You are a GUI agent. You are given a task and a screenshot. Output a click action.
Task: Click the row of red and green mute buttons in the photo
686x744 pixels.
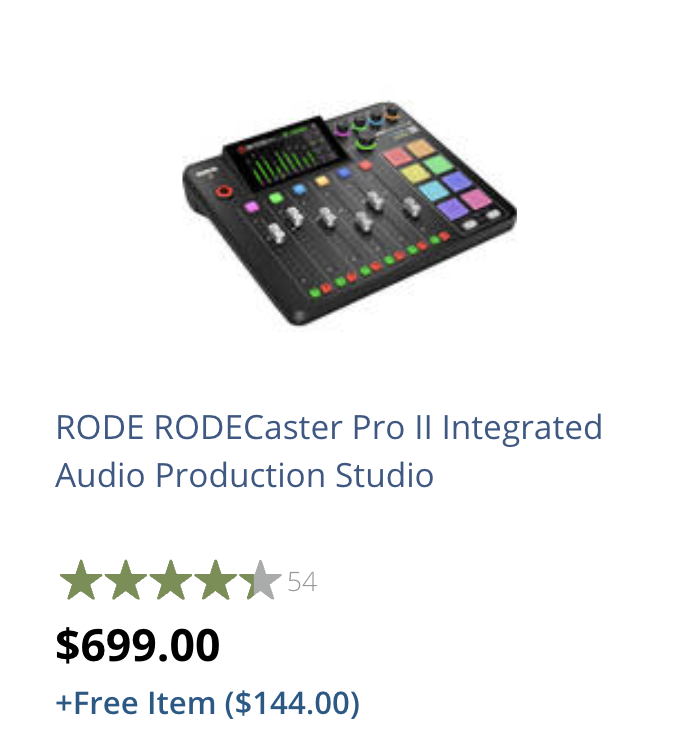tap(380, 264)
